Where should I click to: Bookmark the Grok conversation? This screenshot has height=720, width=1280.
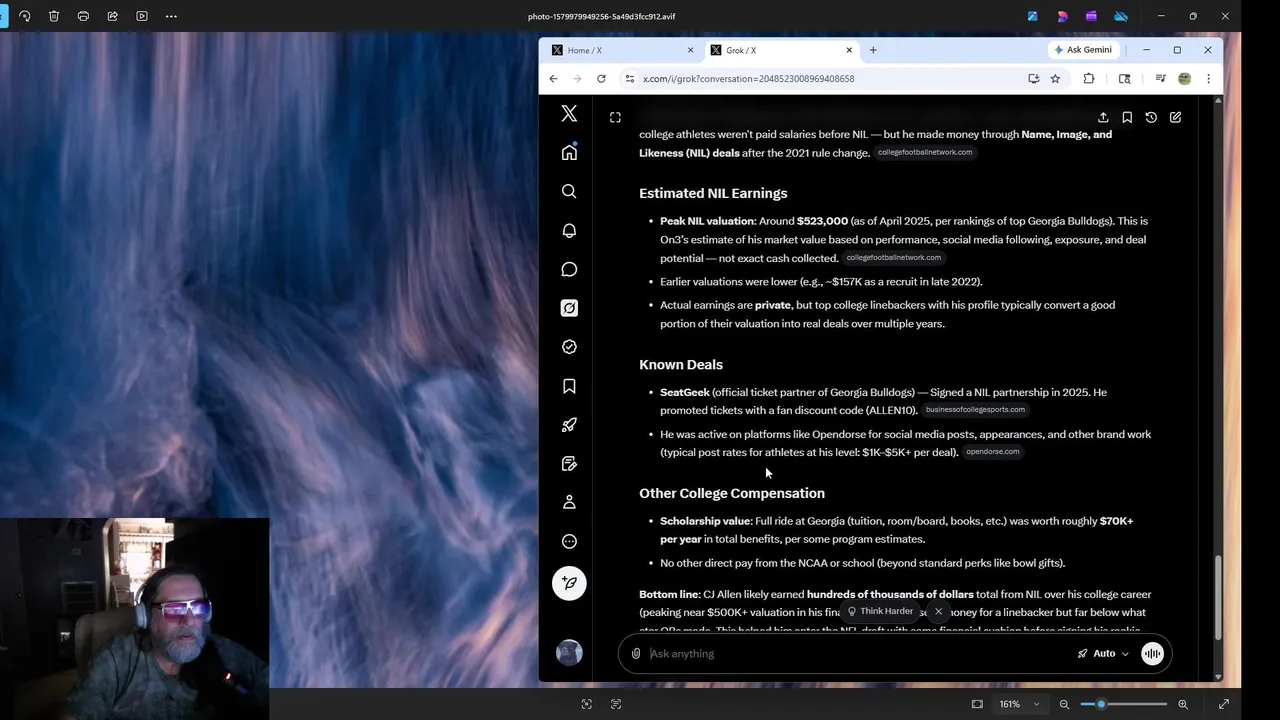(x=1127, y=117)
